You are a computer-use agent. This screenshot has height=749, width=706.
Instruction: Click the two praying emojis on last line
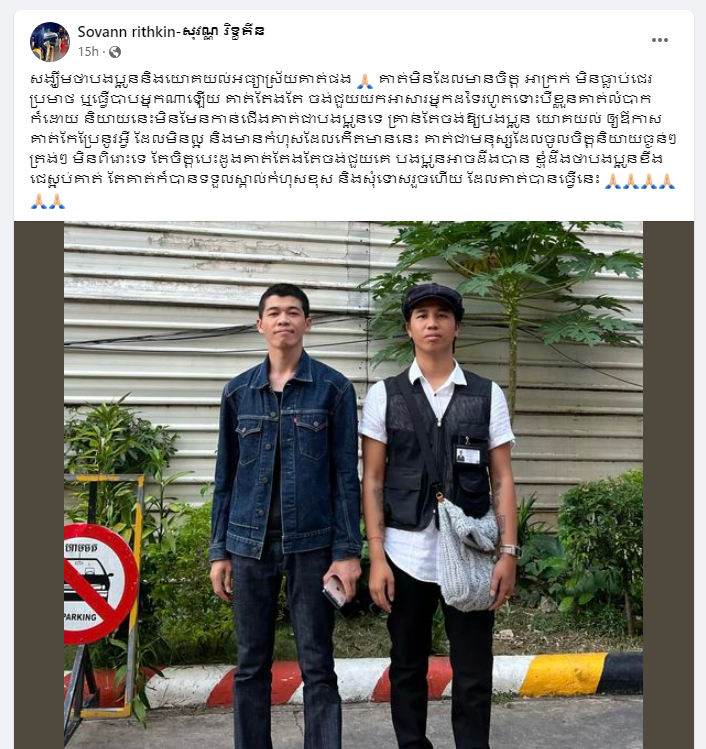click(48, 202)
